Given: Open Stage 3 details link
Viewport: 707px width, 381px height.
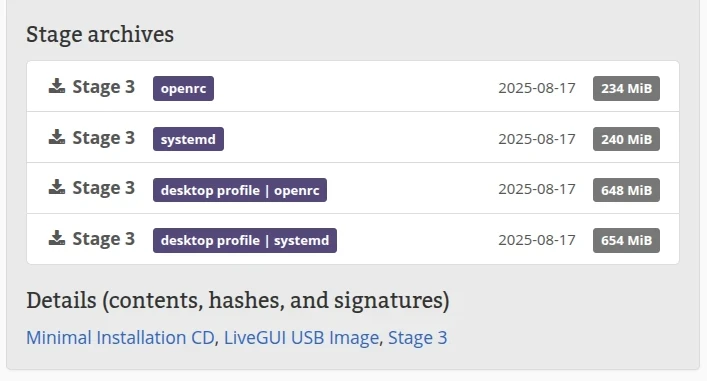Looking at the screenshot, I should point(418,338).
